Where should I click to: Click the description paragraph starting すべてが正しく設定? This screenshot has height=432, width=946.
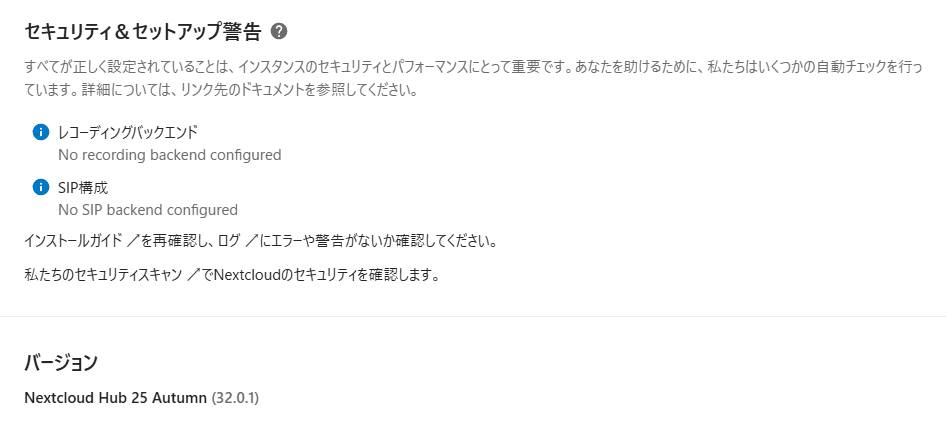tap(400, 79)
